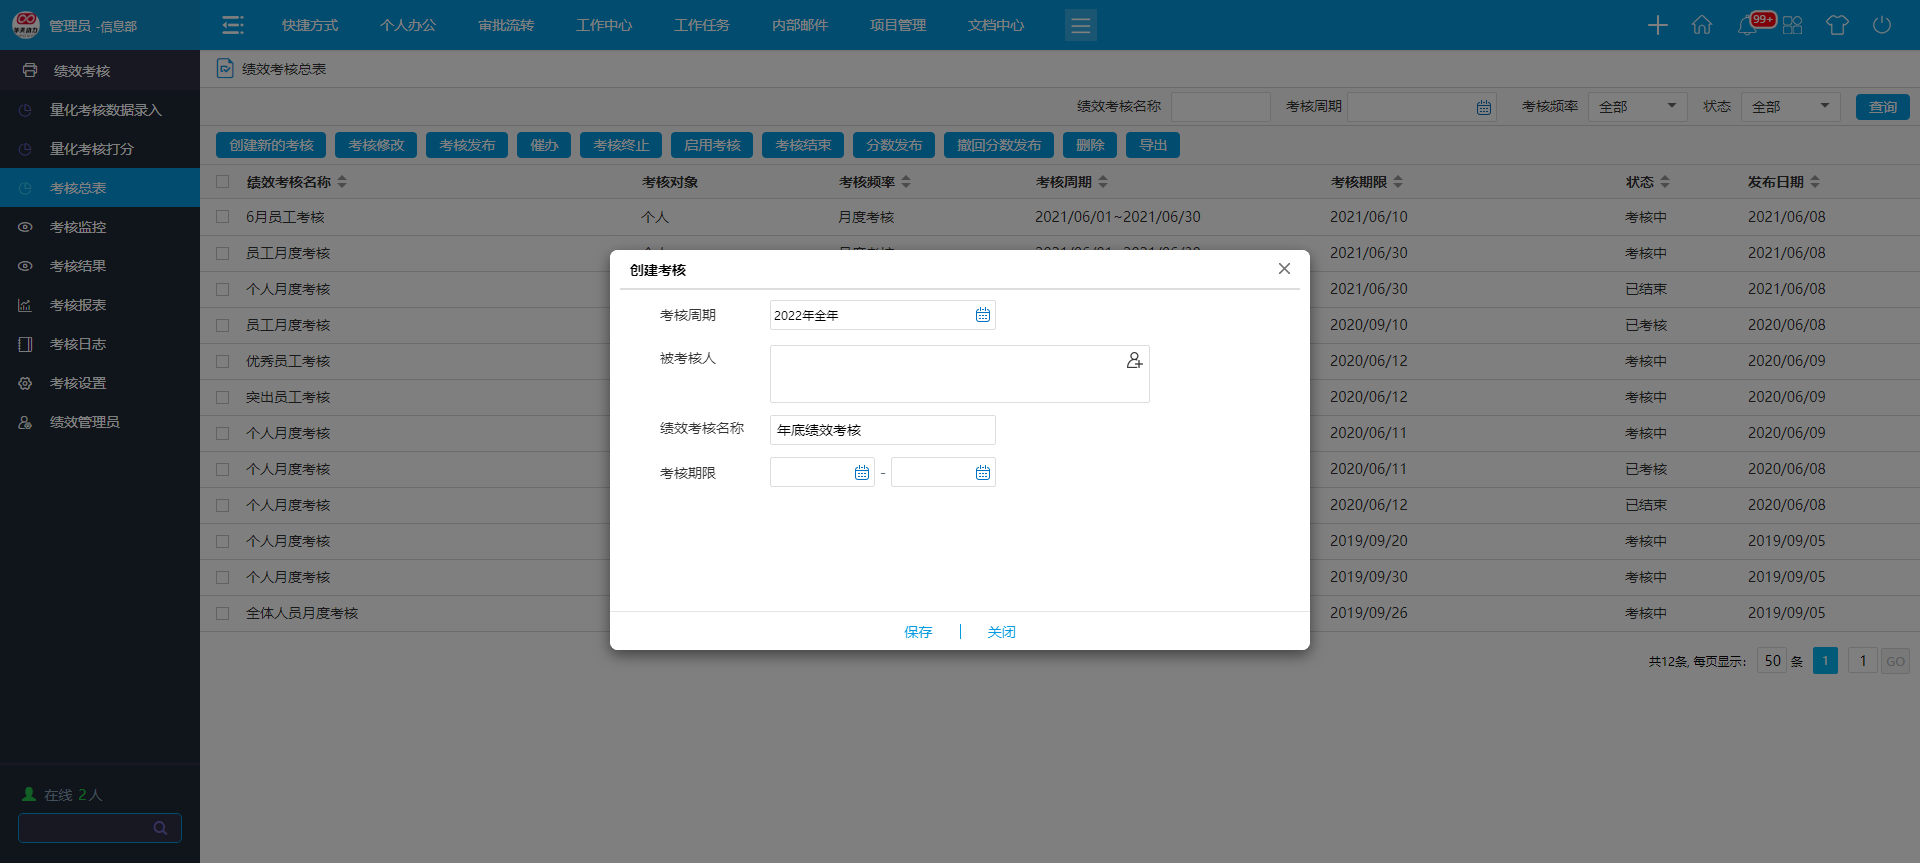Collapse sidebar with the hamburger toggle icon
Screen dimensions: 1920x863
pyautogui.click(x=233, y=25)
